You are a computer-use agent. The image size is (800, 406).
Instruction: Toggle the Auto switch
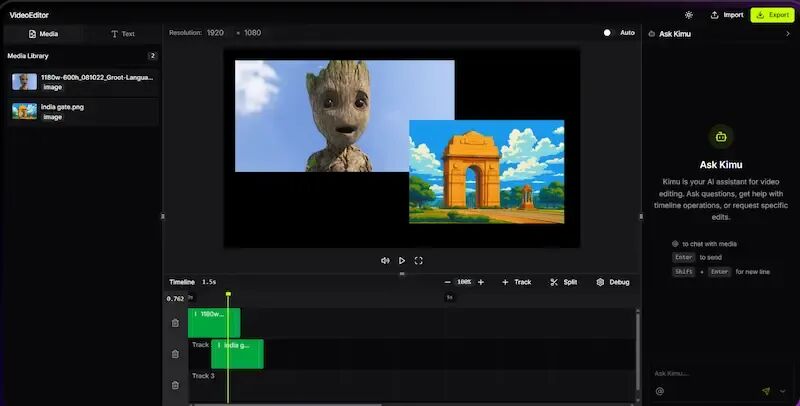click(607, 33)
